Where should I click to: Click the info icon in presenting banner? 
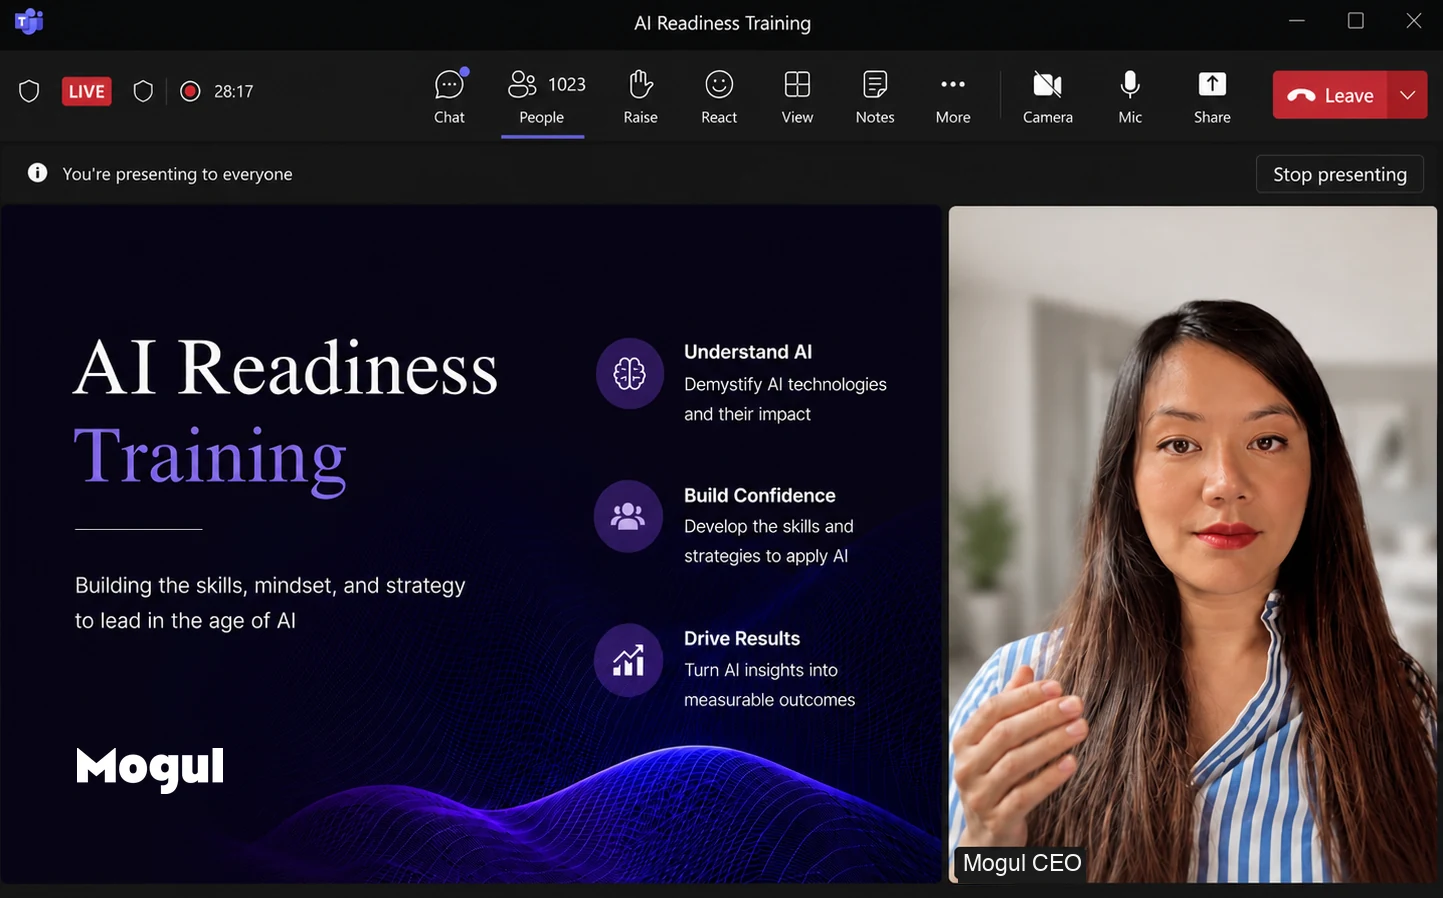(x=38, y=173)
